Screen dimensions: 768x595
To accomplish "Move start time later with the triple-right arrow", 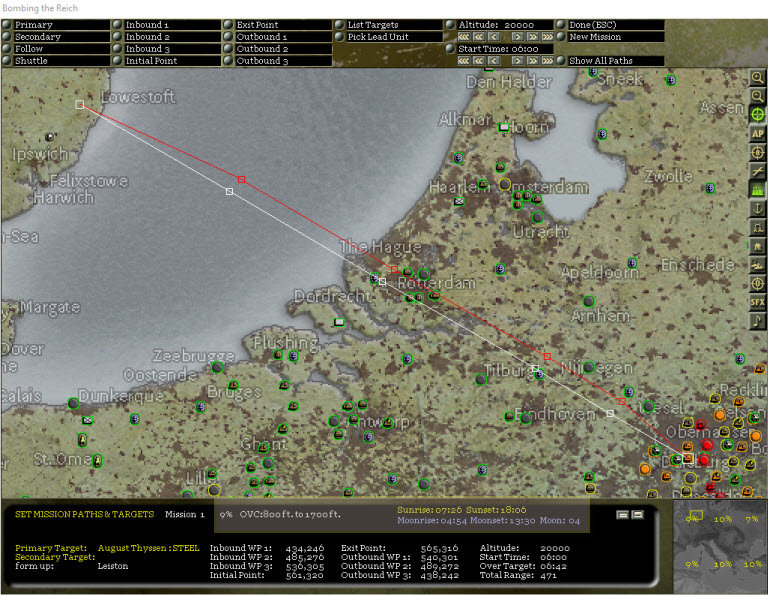I will click(x=547, y=61).
